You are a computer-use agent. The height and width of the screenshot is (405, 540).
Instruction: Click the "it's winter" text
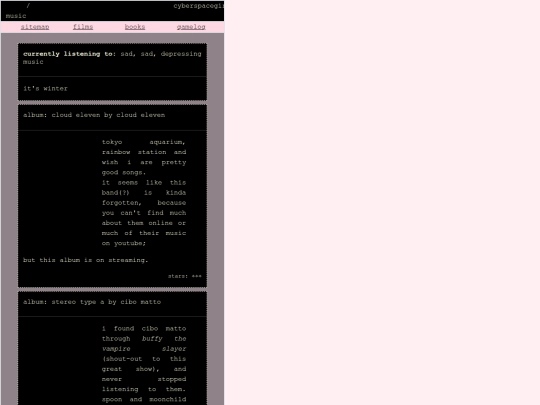coord(45,89)
